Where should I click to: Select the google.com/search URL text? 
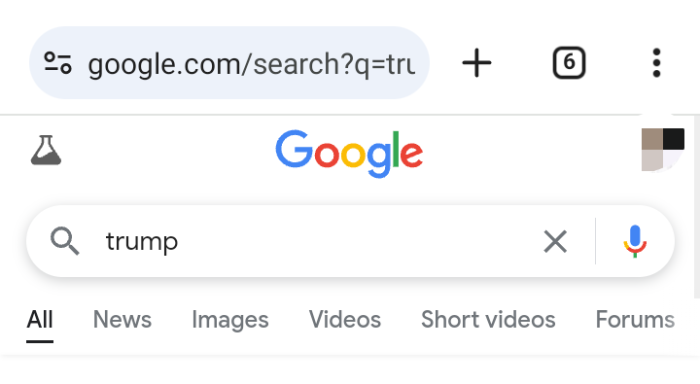pos(251,64)
